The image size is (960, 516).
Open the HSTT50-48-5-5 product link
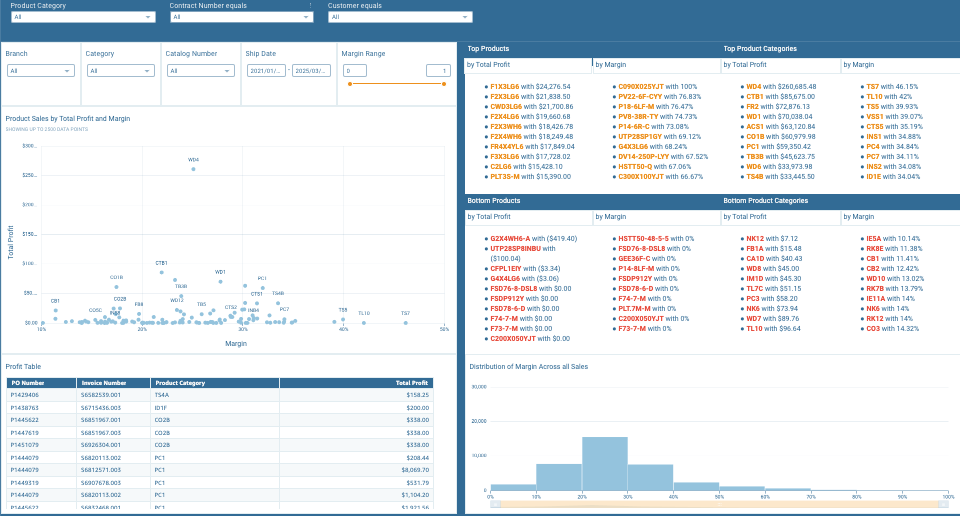click(643, 239)
